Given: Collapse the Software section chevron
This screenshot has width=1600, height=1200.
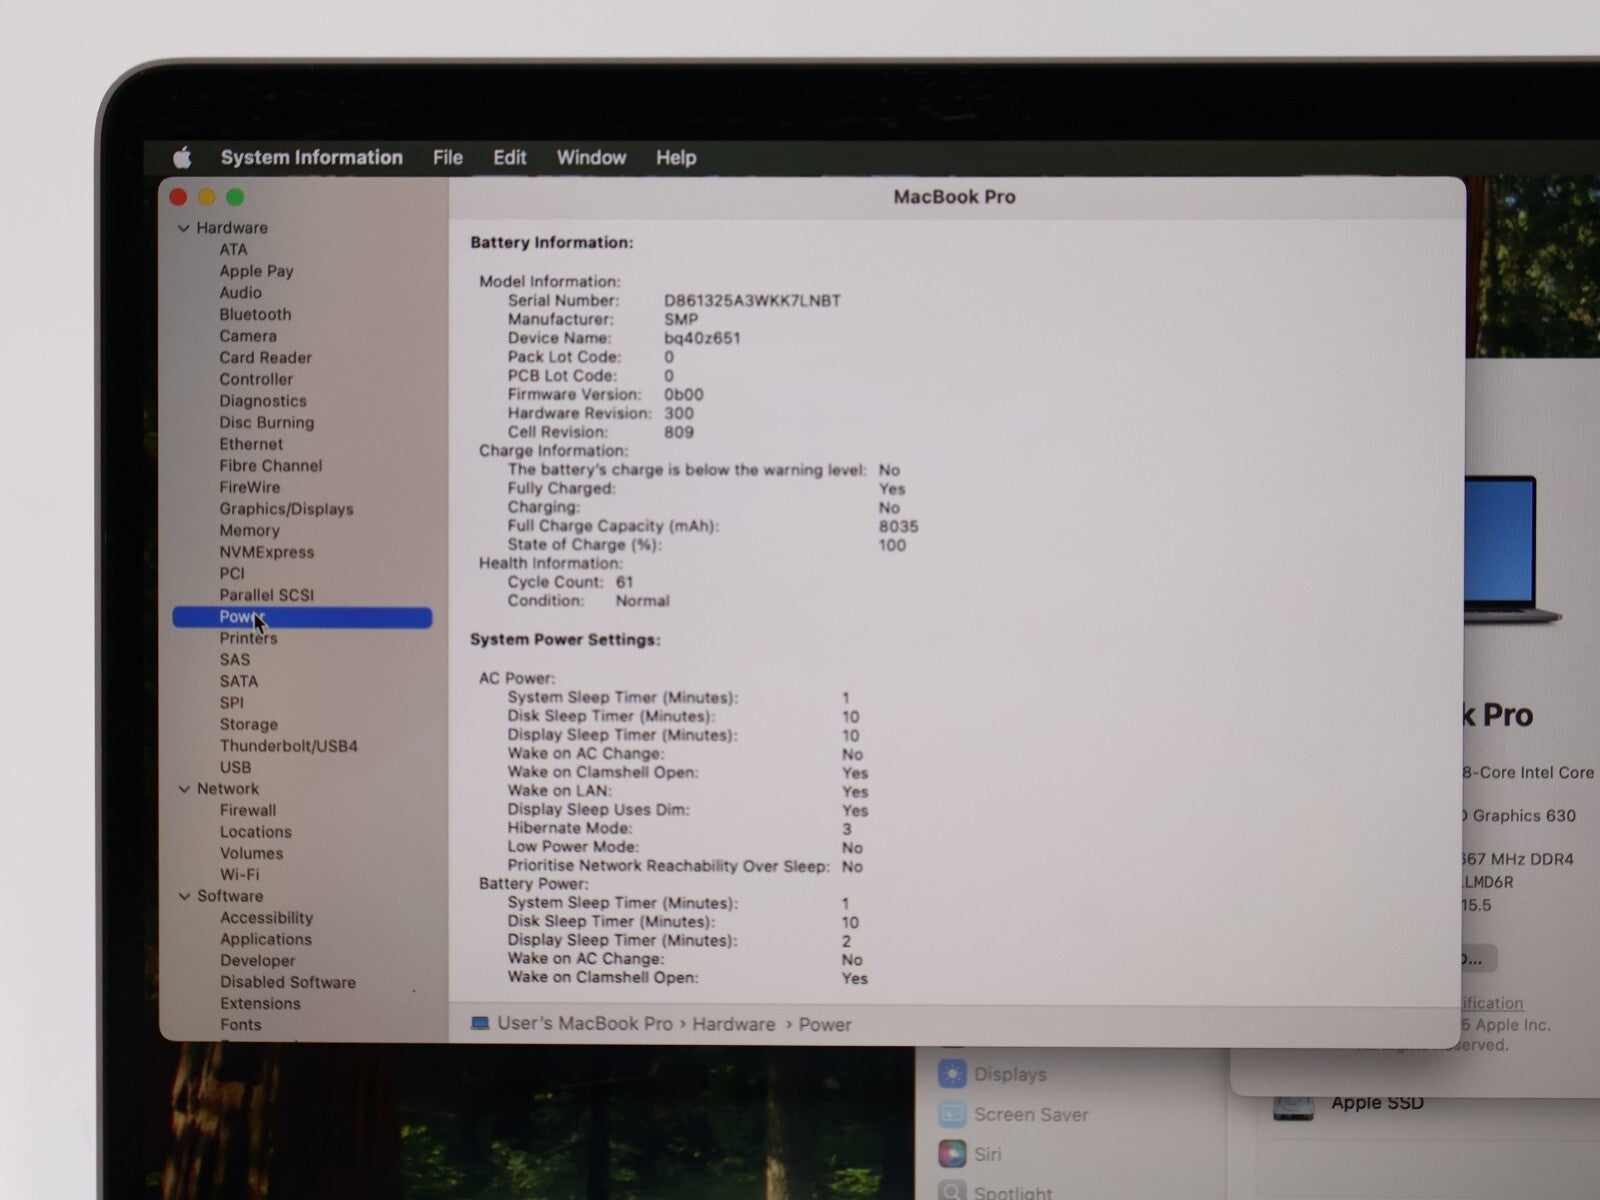Looking at the screenshot, I should [184, 896].
